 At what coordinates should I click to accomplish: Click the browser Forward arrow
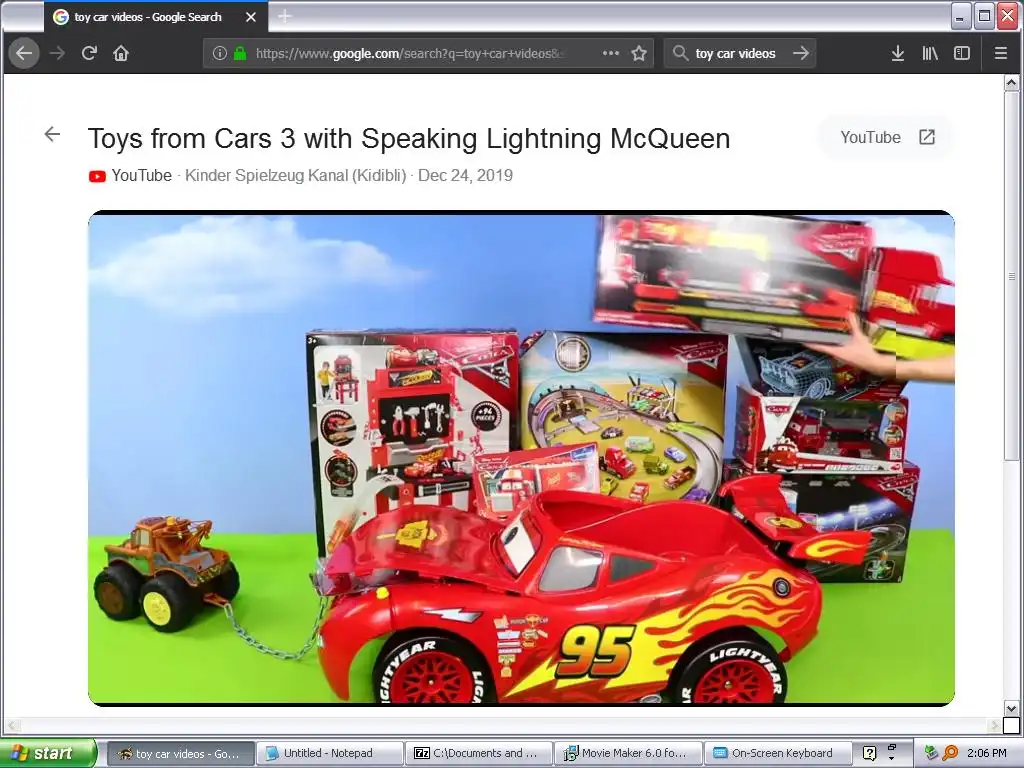(x=57, y=53)
